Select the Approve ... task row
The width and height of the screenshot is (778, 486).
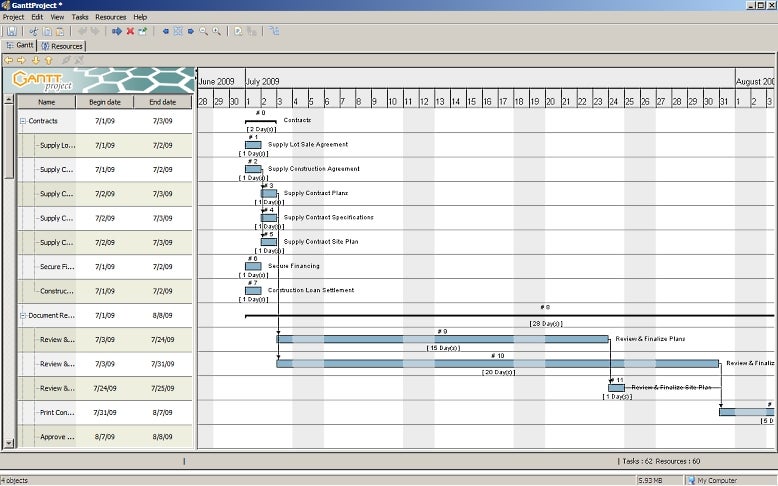click(x=105, y=437)
